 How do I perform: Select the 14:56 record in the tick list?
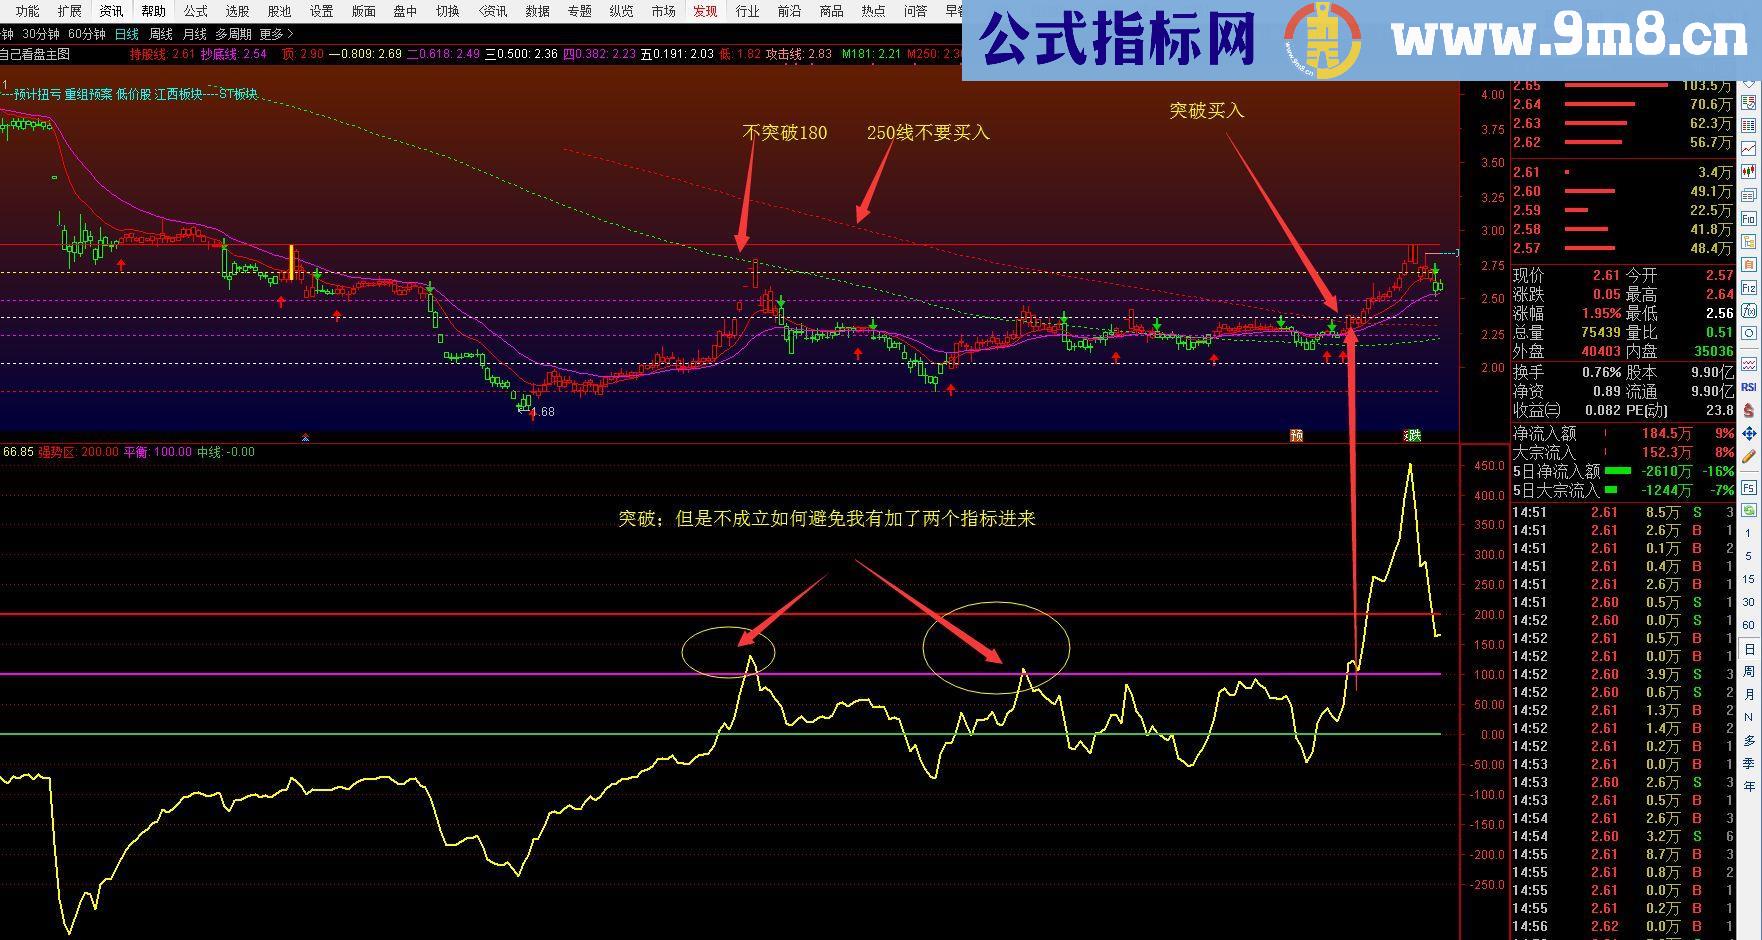click(1600, 926)
